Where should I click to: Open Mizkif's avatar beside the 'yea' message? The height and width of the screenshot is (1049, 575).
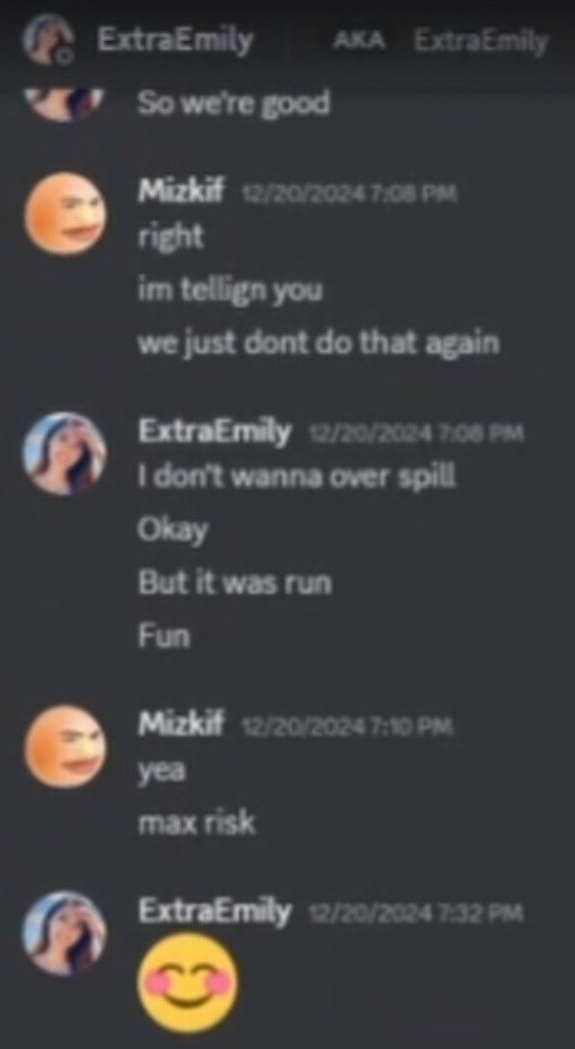click(65, 746)
